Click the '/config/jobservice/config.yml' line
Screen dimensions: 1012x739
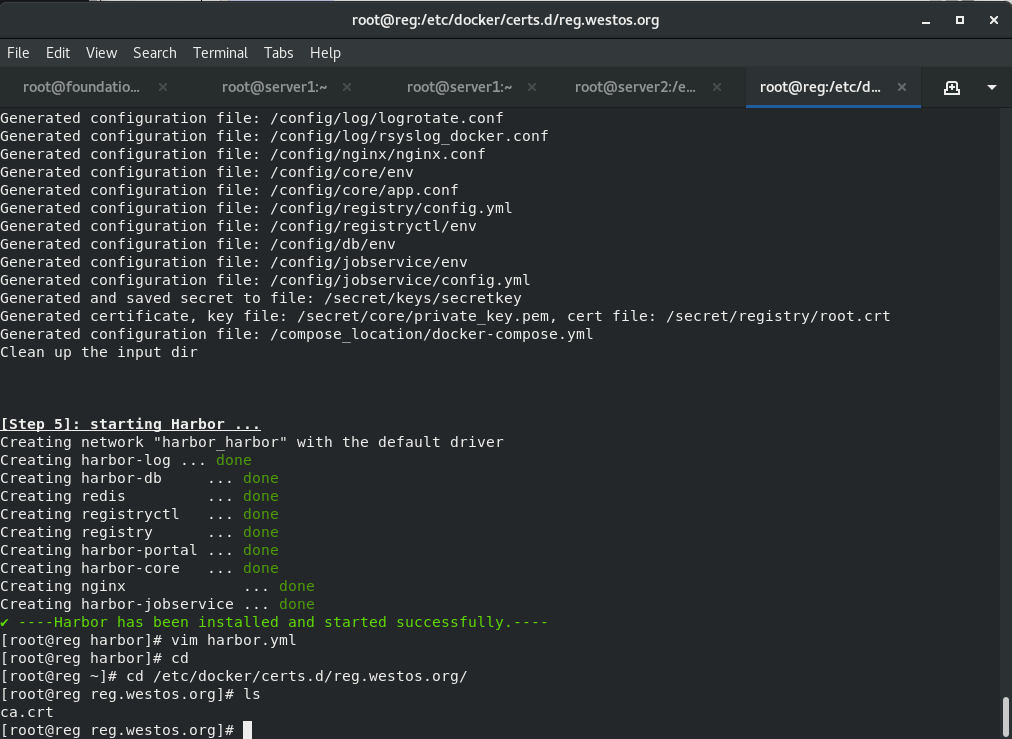(x=265, y=280)
